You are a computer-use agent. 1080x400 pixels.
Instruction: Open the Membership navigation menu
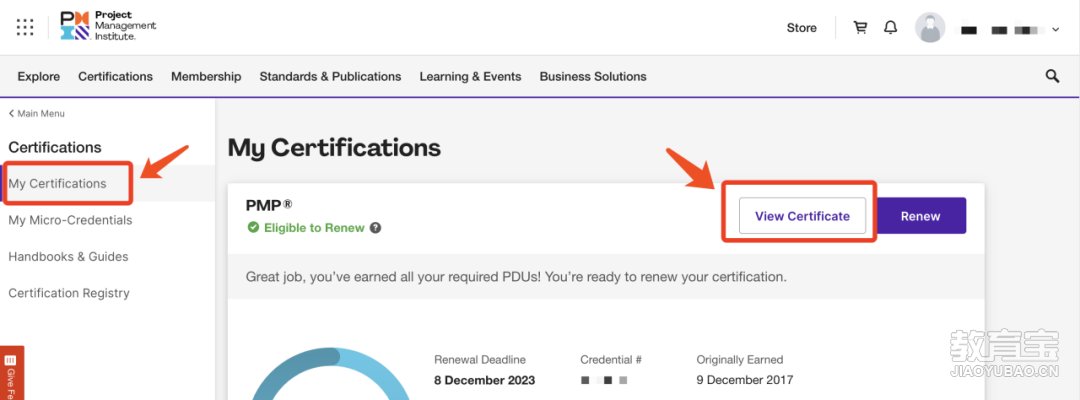(206, 76)
